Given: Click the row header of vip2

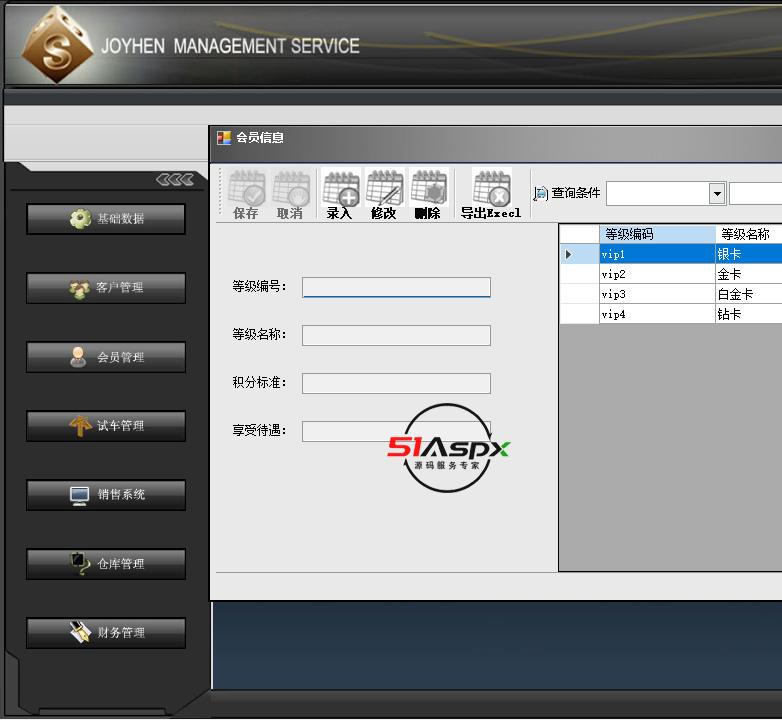Looking at the screenshot, I should [580, 274].
